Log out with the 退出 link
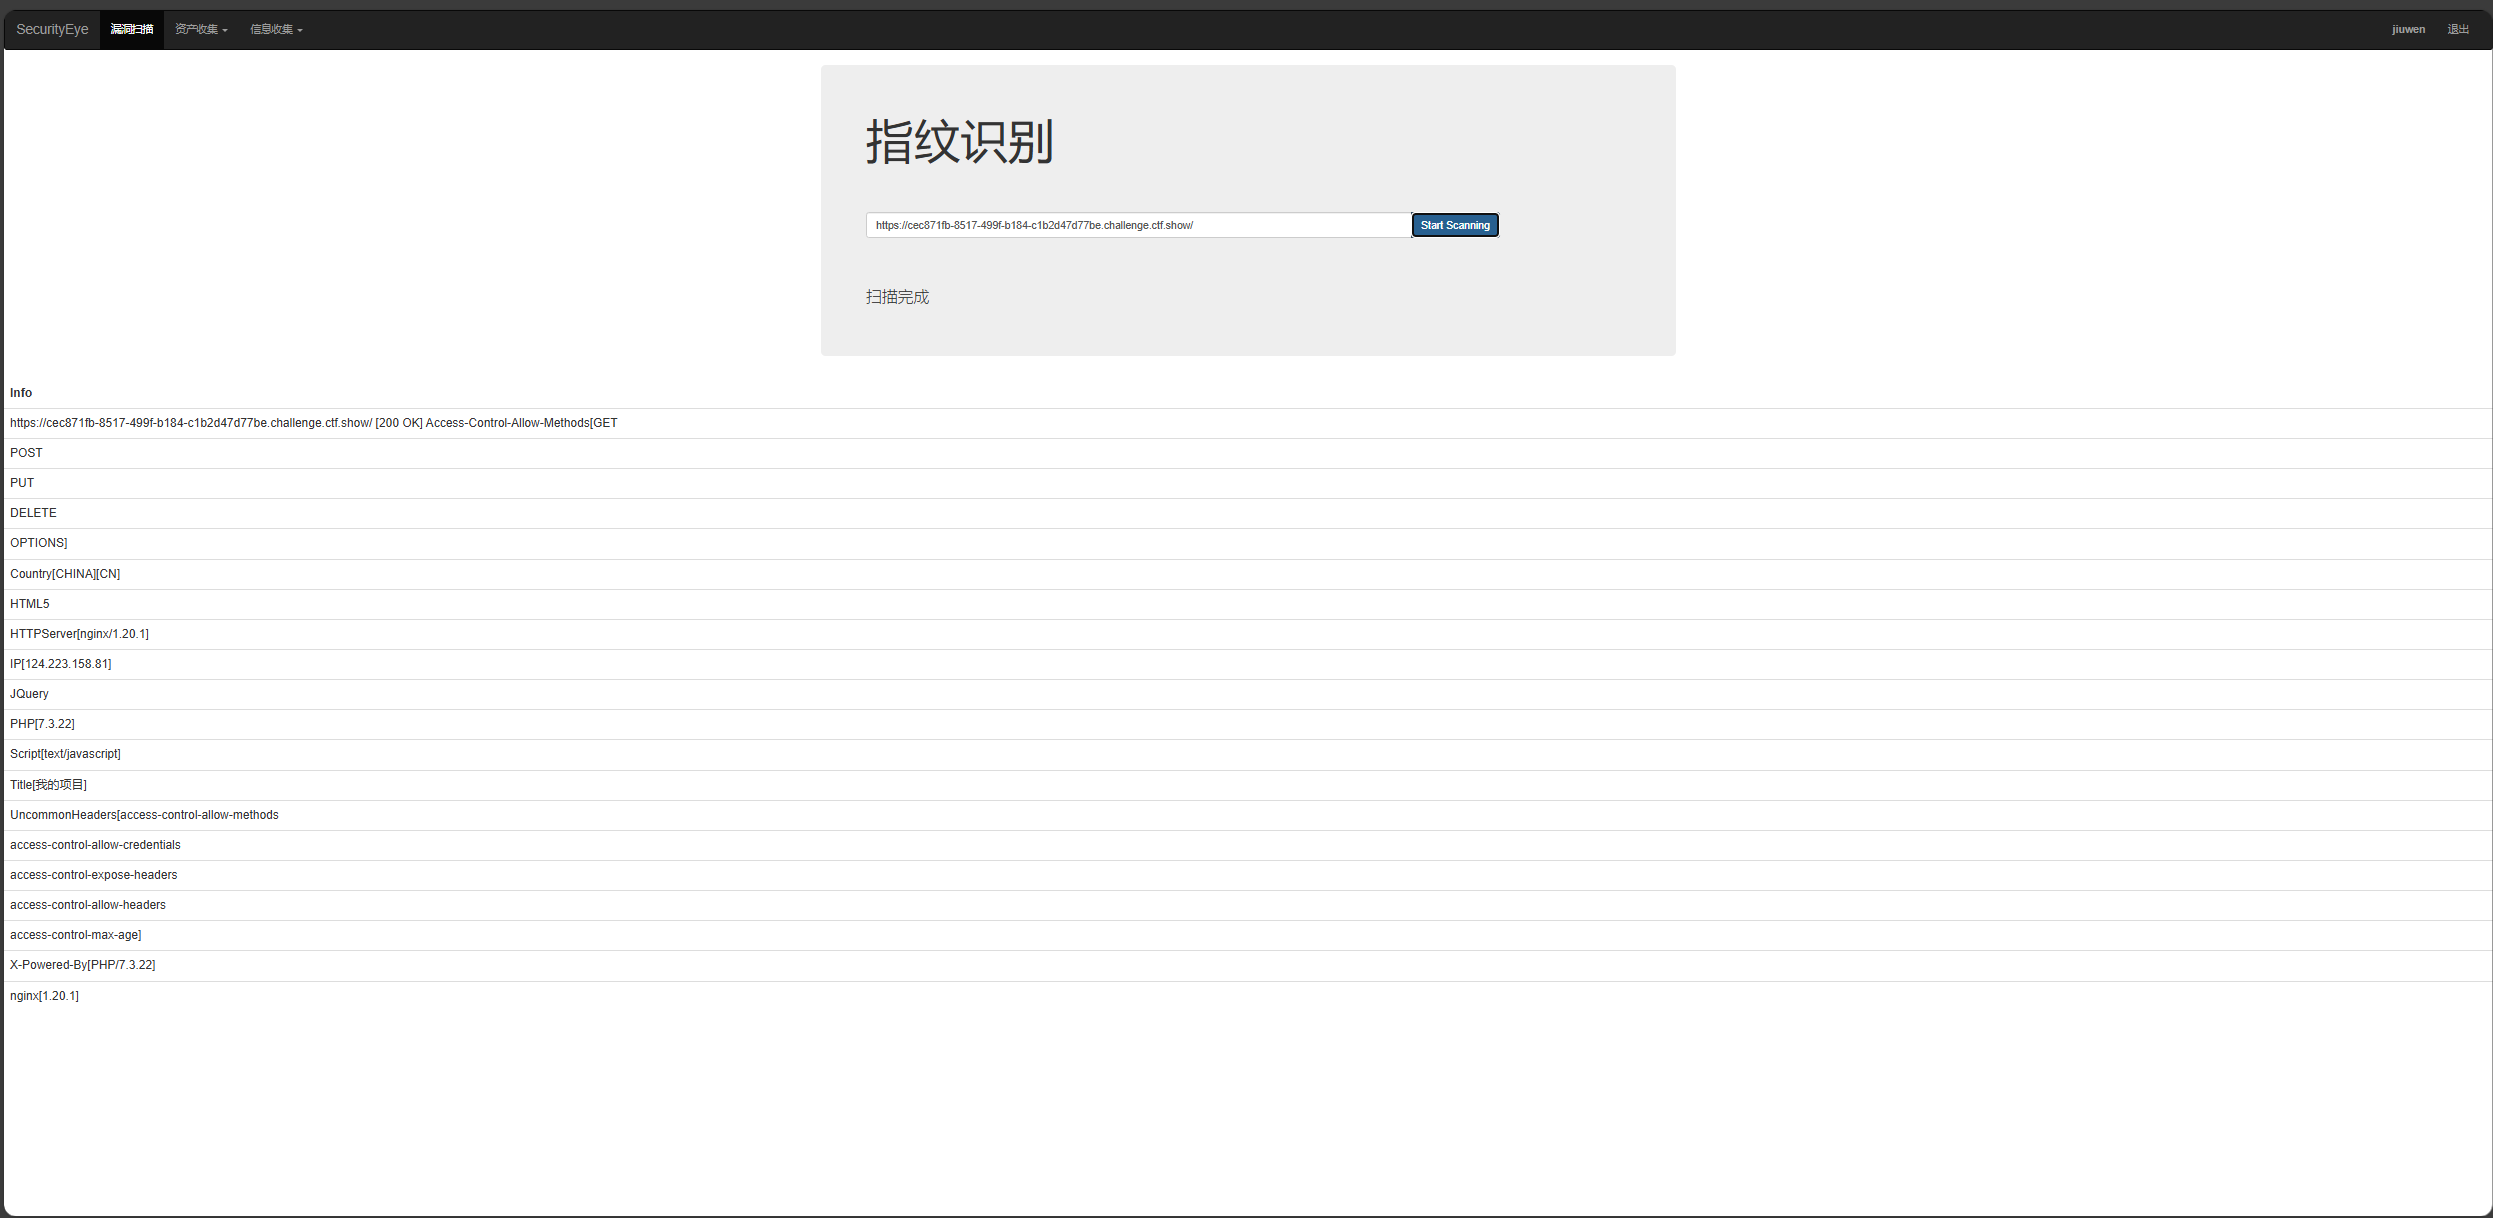 (x=2458, y=29)
